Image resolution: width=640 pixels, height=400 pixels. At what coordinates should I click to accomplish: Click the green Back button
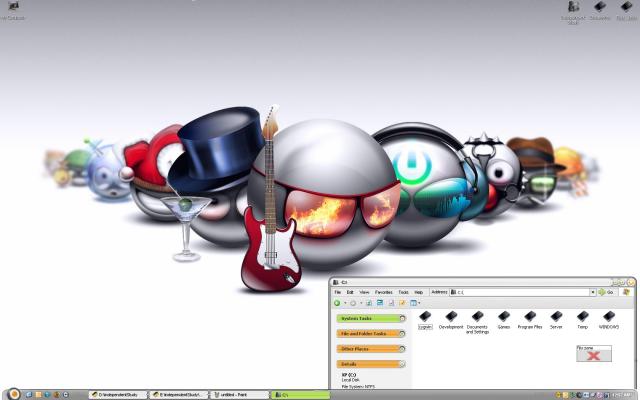[x=337, y=303]
